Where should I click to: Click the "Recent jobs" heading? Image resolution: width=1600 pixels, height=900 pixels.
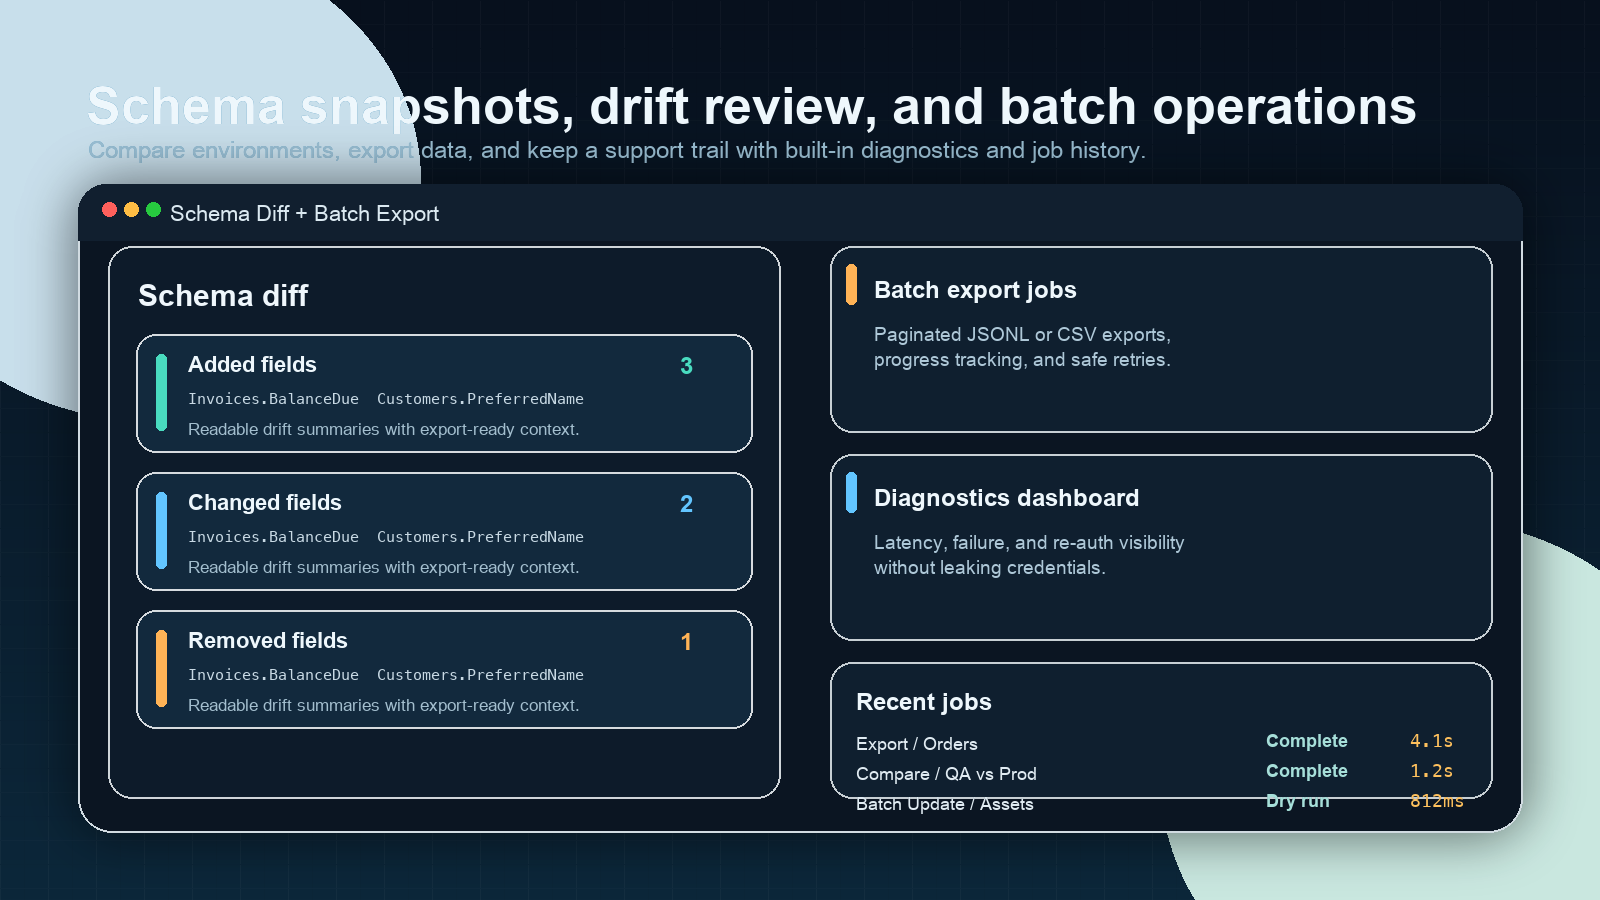924,702
